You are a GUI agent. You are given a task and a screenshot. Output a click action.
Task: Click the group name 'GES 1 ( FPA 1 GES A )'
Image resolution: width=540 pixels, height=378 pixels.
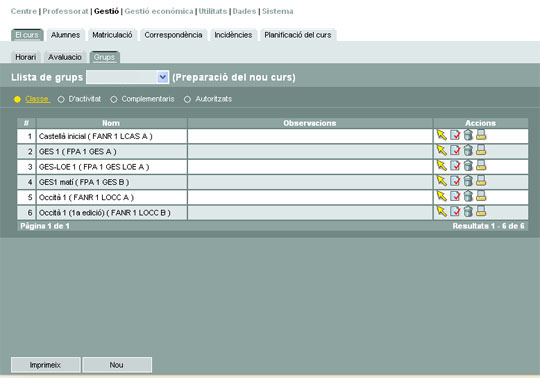click(x=77, y=151)
